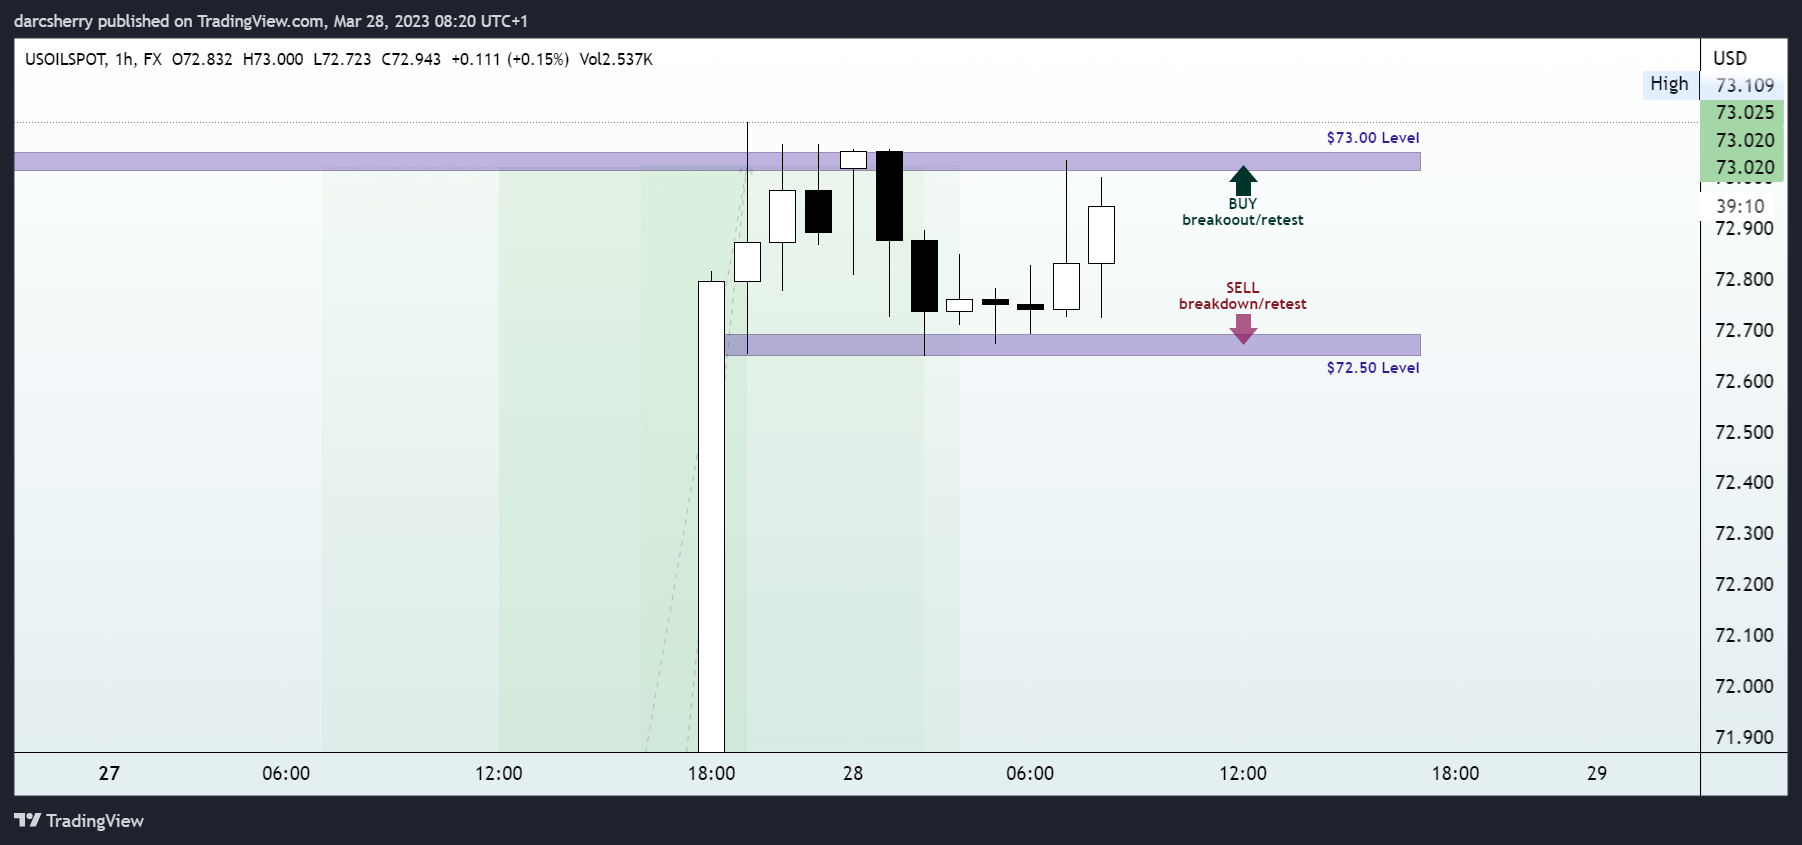1802x845 pixels.
Task: Click the 72.500 price axis label
Action: point(1744,432)
